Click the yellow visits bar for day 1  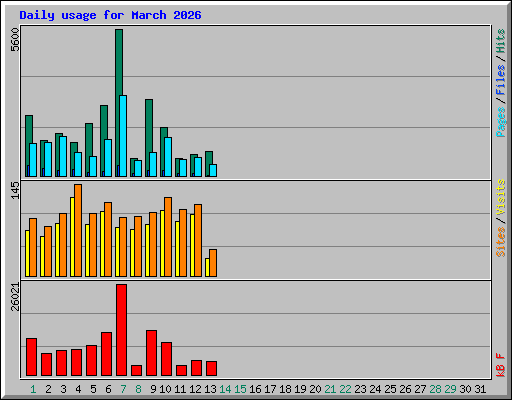click(27, 253)
